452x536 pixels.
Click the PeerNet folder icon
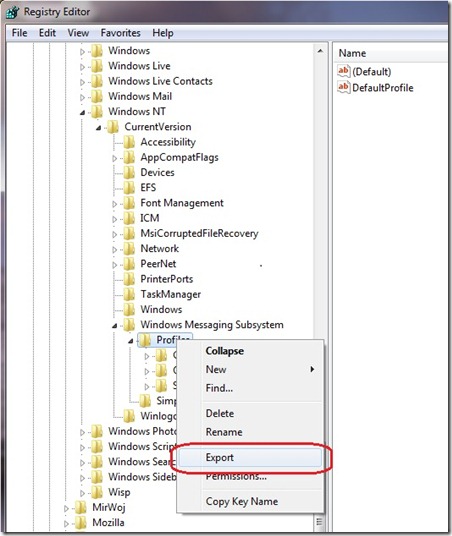pyautogui.click(x=129, y=264)
